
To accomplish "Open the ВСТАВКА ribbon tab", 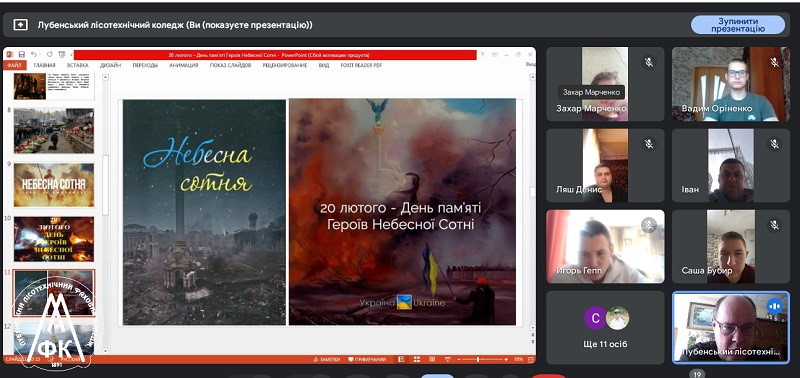I will tap(78, 65).
